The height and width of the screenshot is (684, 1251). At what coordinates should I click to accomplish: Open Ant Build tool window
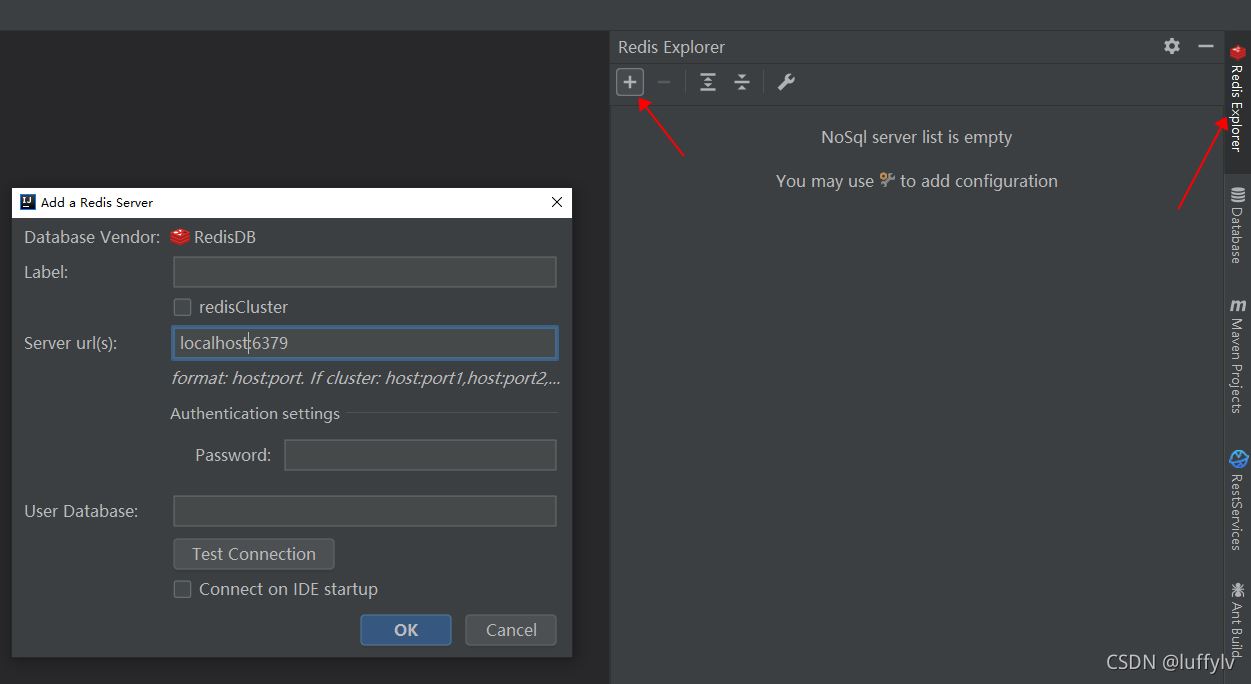coord(1237,618)
